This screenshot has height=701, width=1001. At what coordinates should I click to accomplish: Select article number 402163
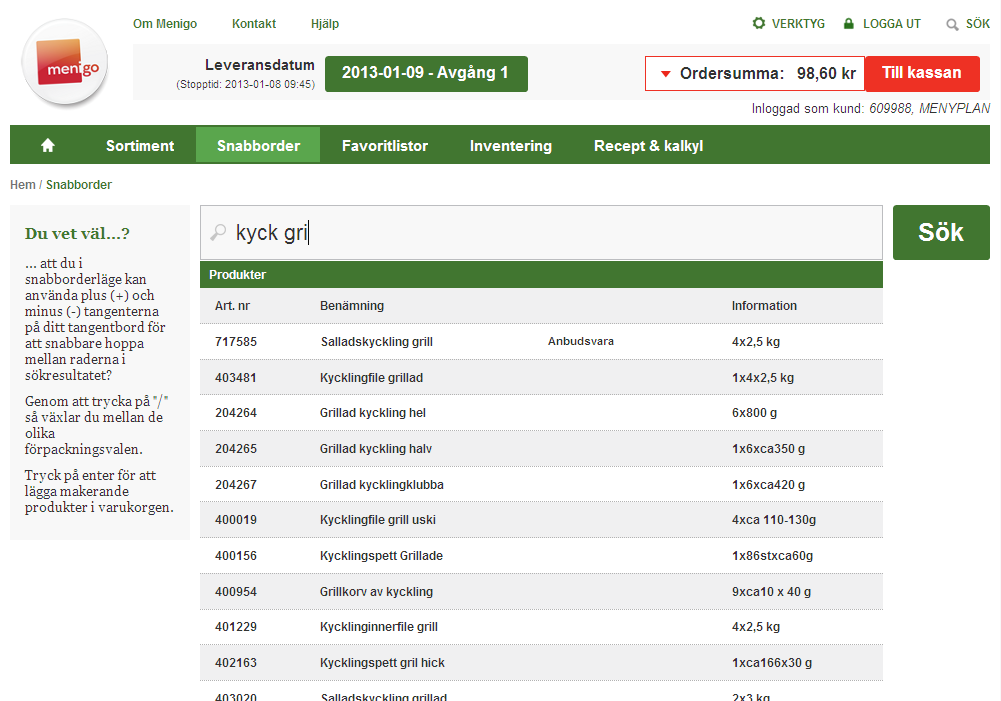(x=236, y=663)
